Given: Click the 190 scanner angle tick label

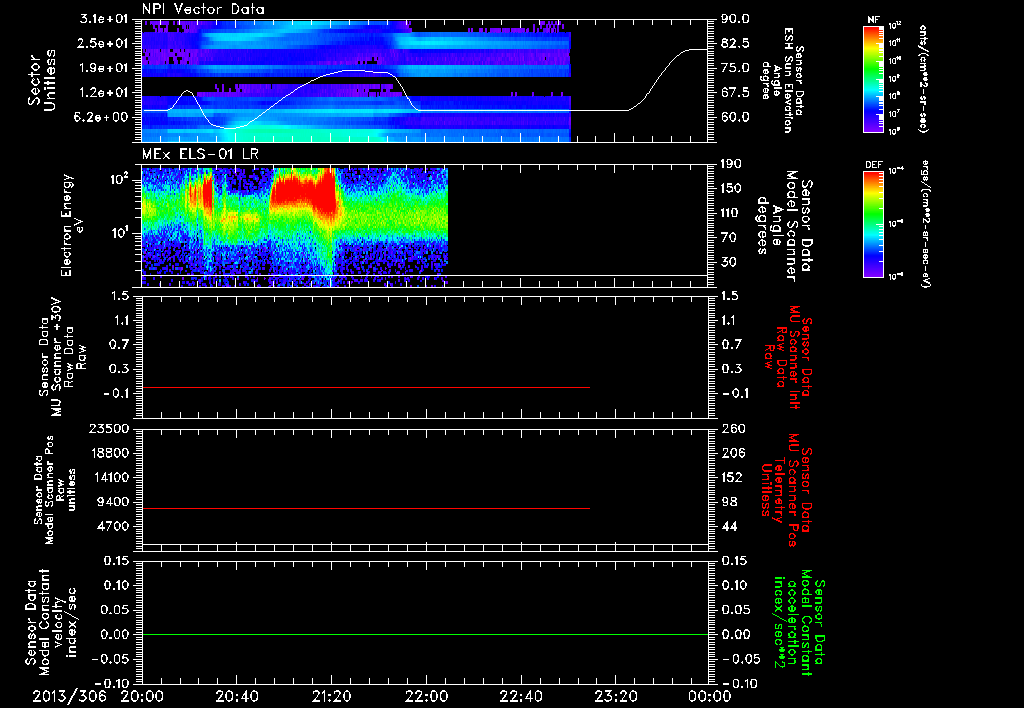Looking at the screenshot, I should [731, 164].
